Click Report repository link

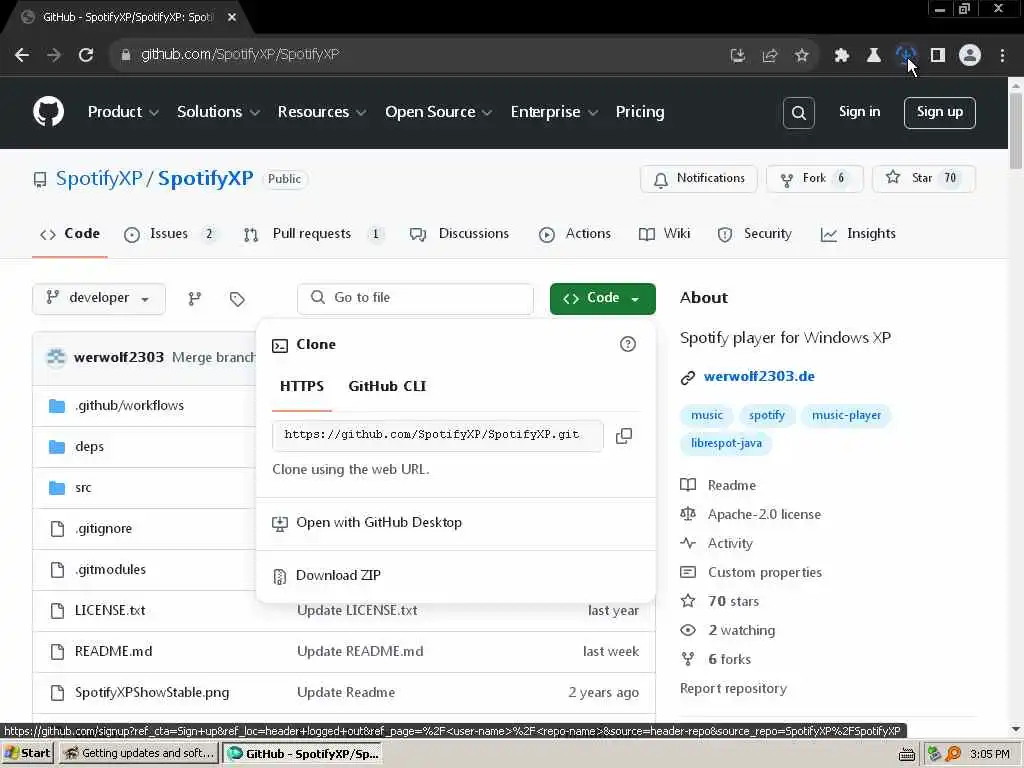click(x=733, y=689)
